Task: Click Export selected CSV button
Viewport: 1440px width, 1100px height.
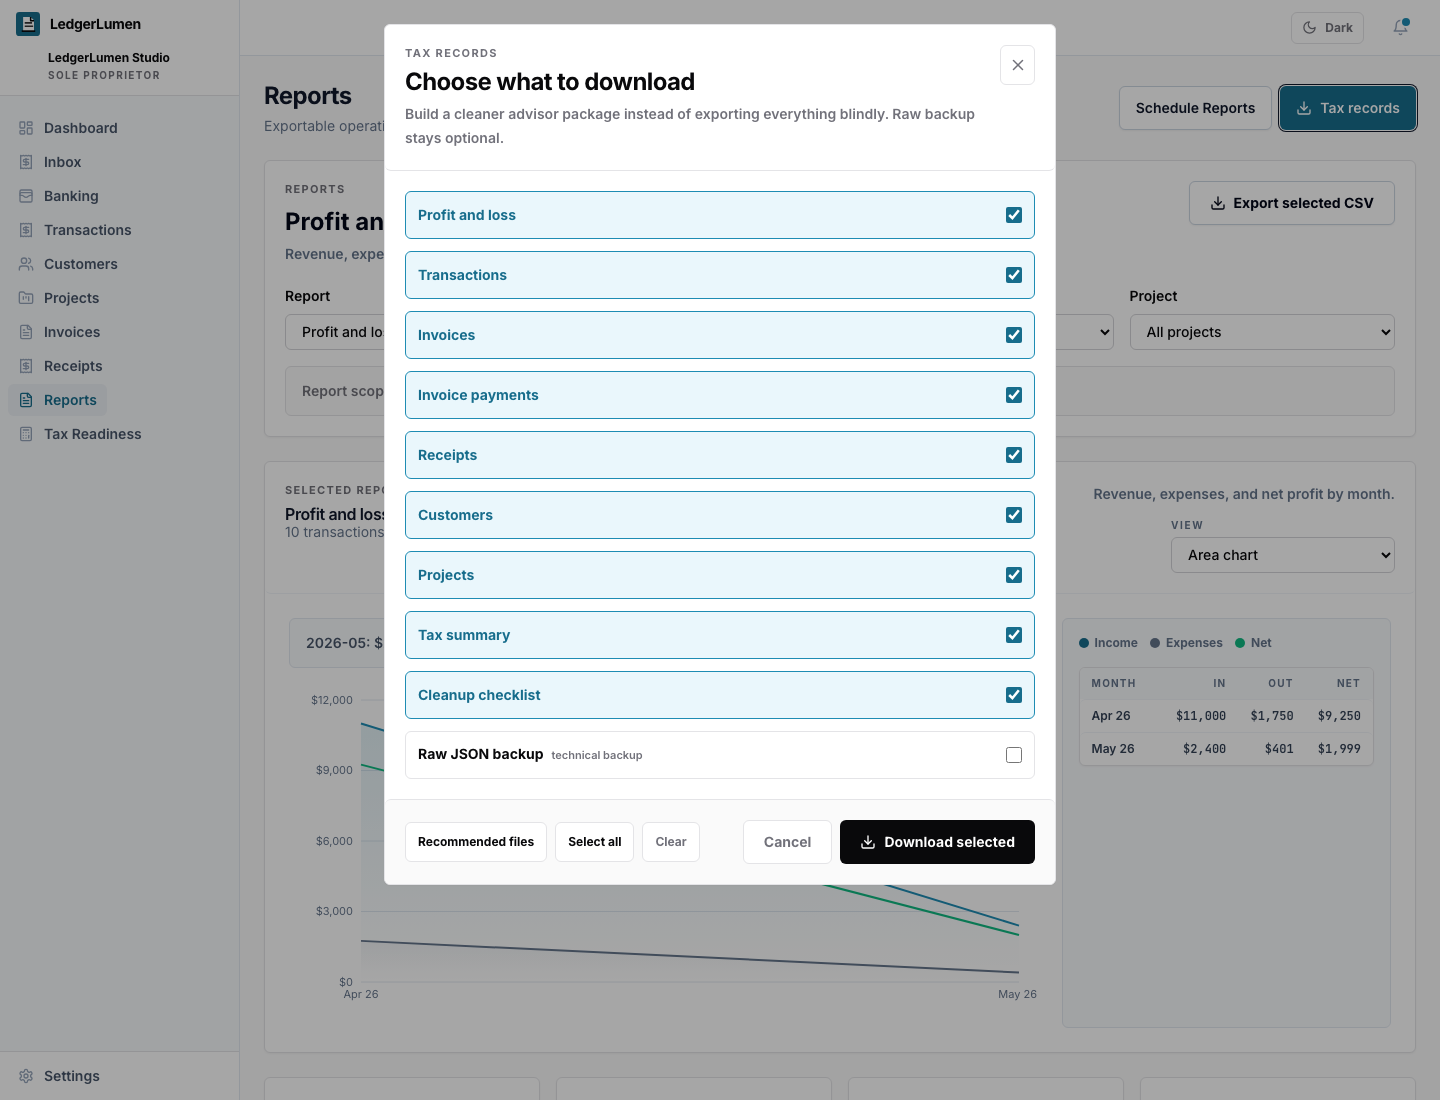Action: pos(1292,203)
